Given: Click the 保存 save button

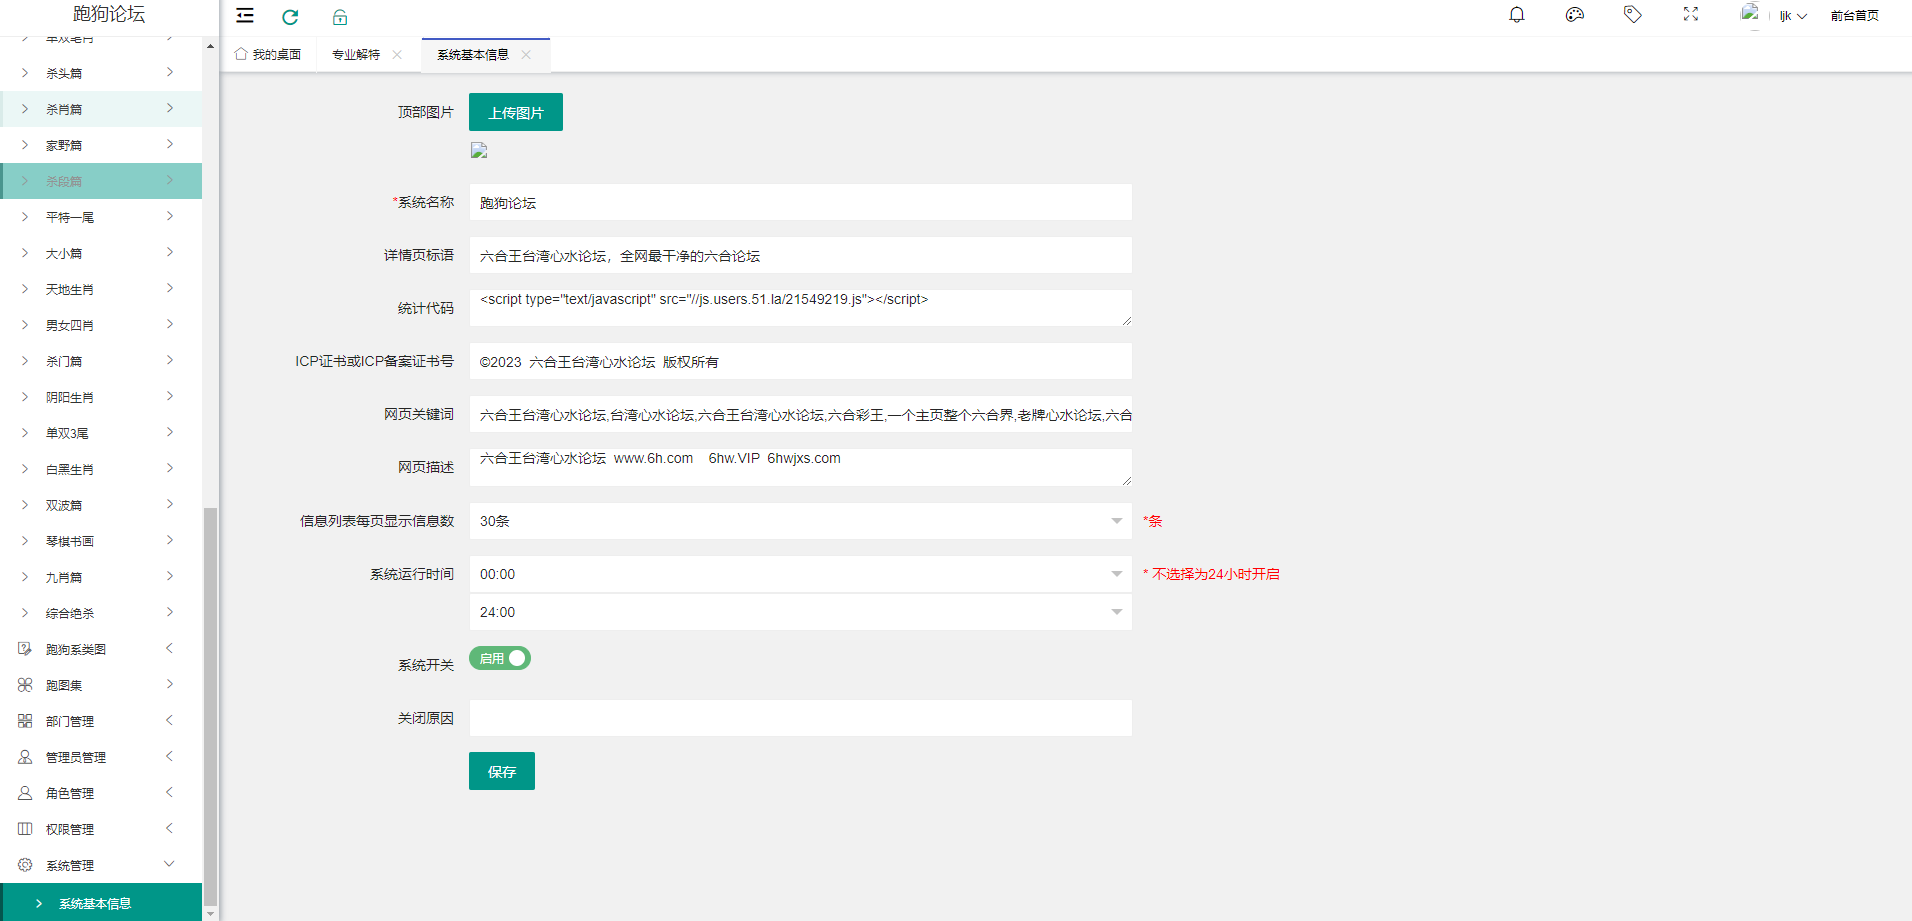Looking at the screenshot, I should point(501,771).
